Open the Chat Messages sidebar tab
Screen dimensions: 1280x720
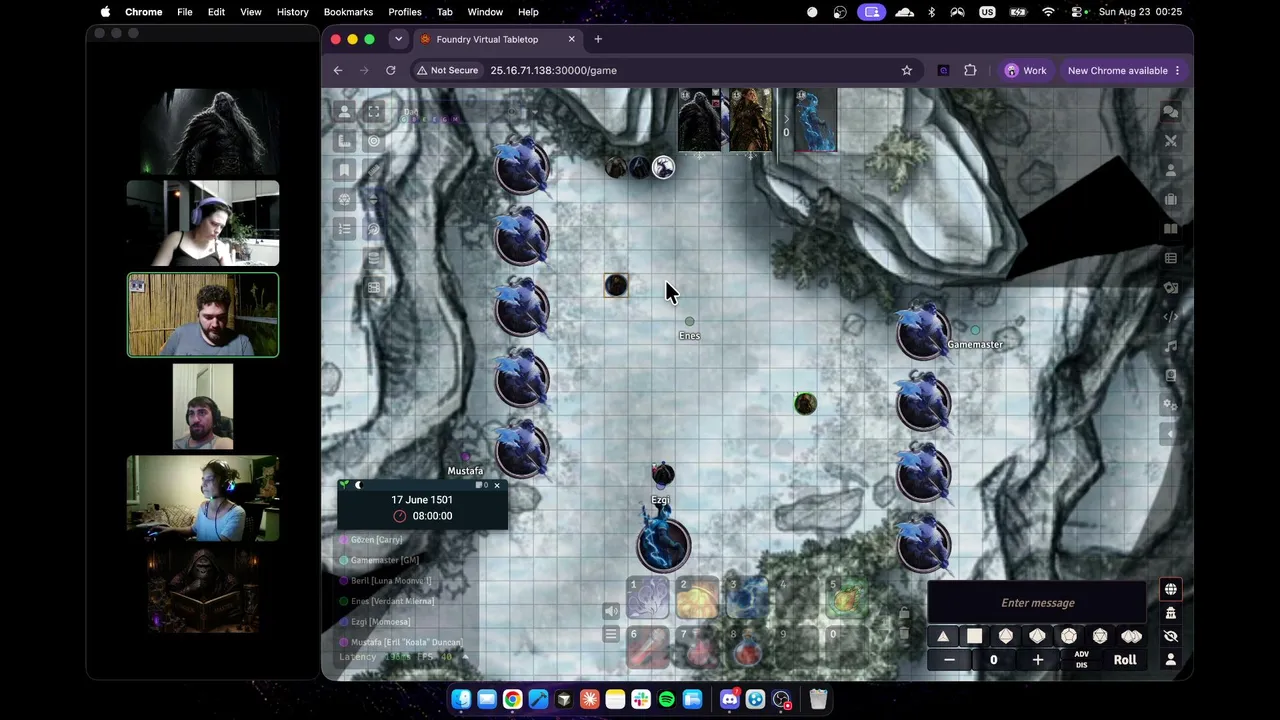tap(1171, 111)
